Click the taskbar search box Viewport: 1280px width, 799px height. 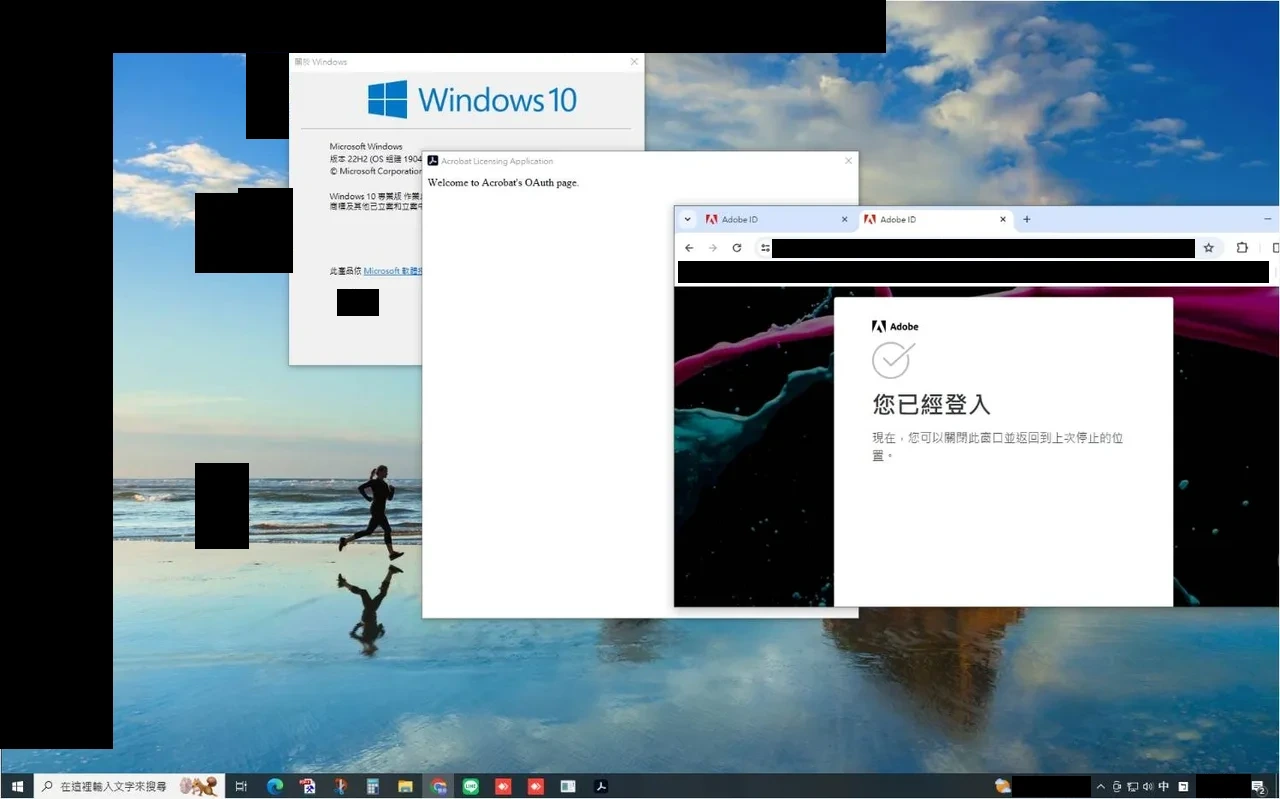click(x=128, y=787)
